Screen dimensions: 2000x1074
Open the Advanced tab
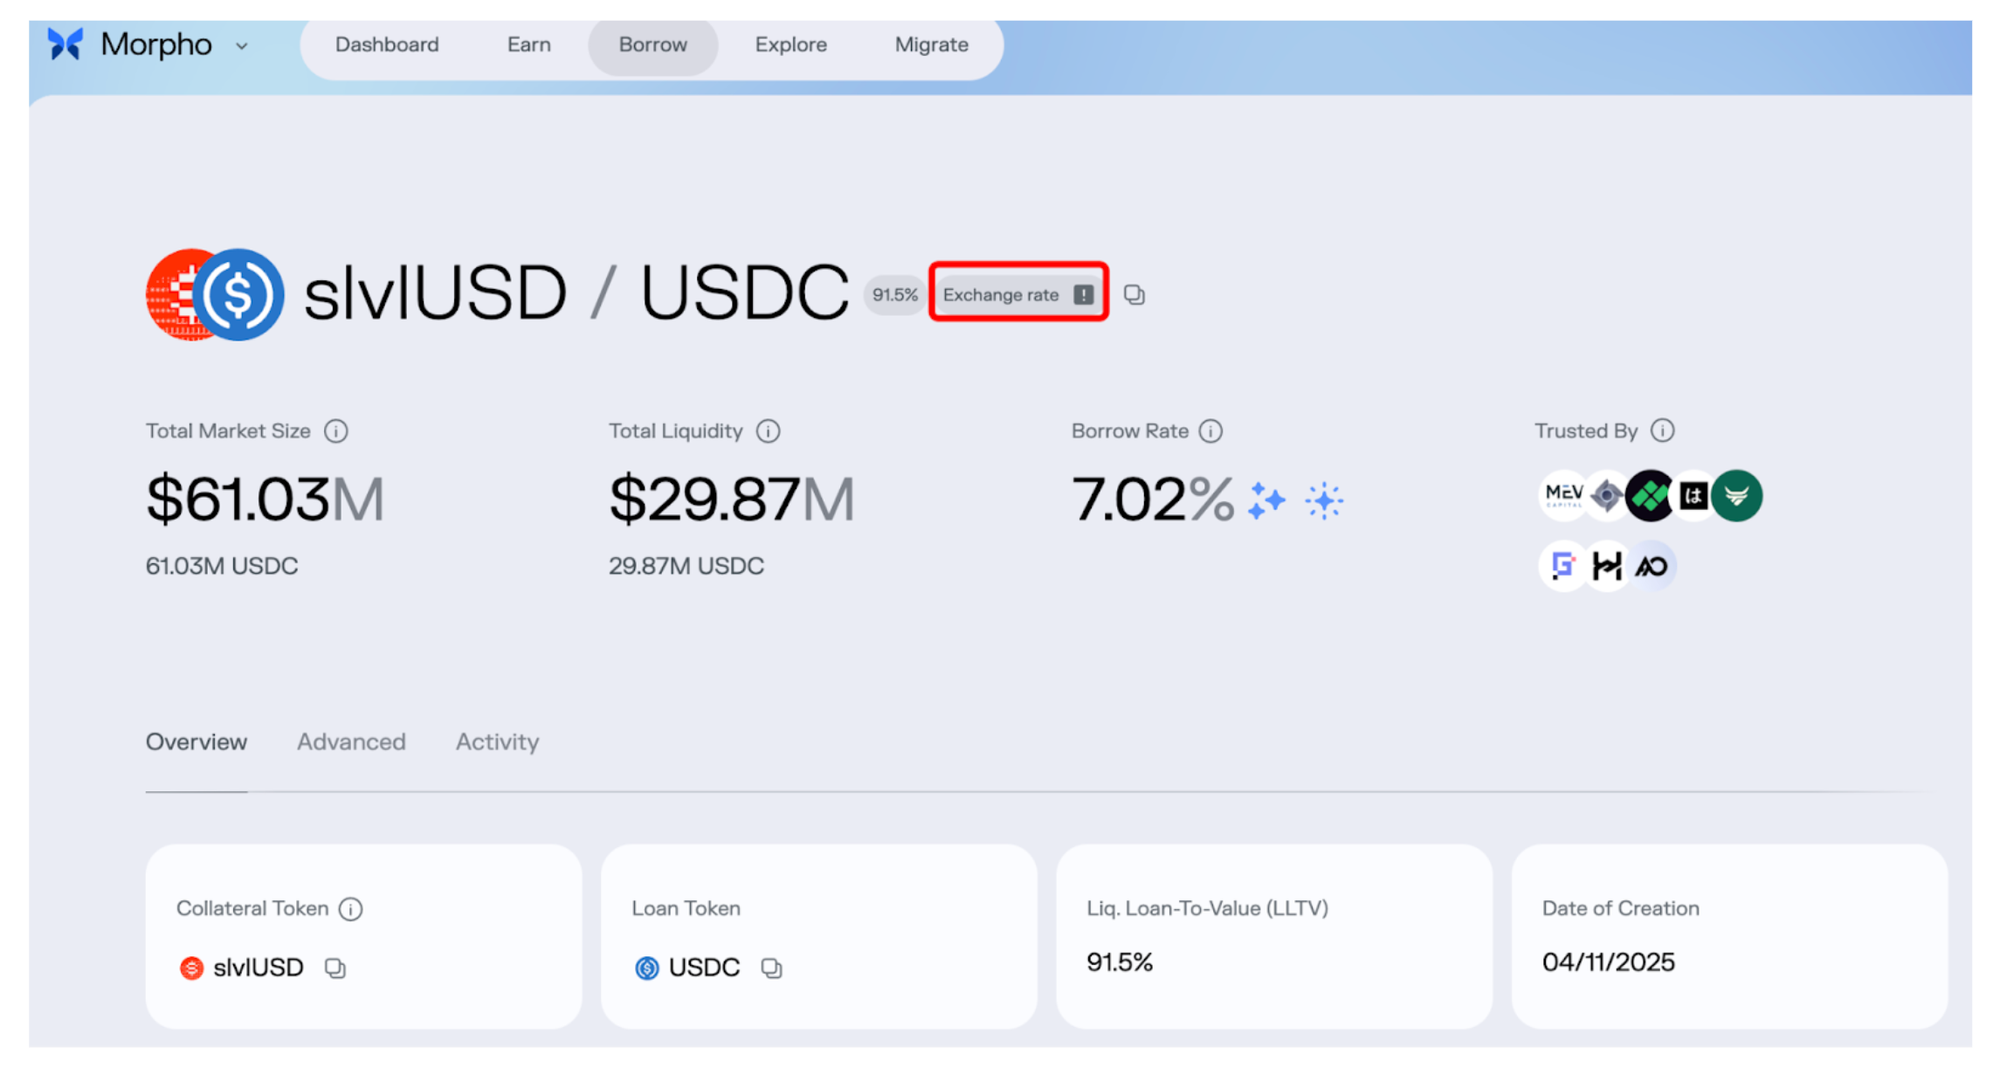(x=351, y=742)
